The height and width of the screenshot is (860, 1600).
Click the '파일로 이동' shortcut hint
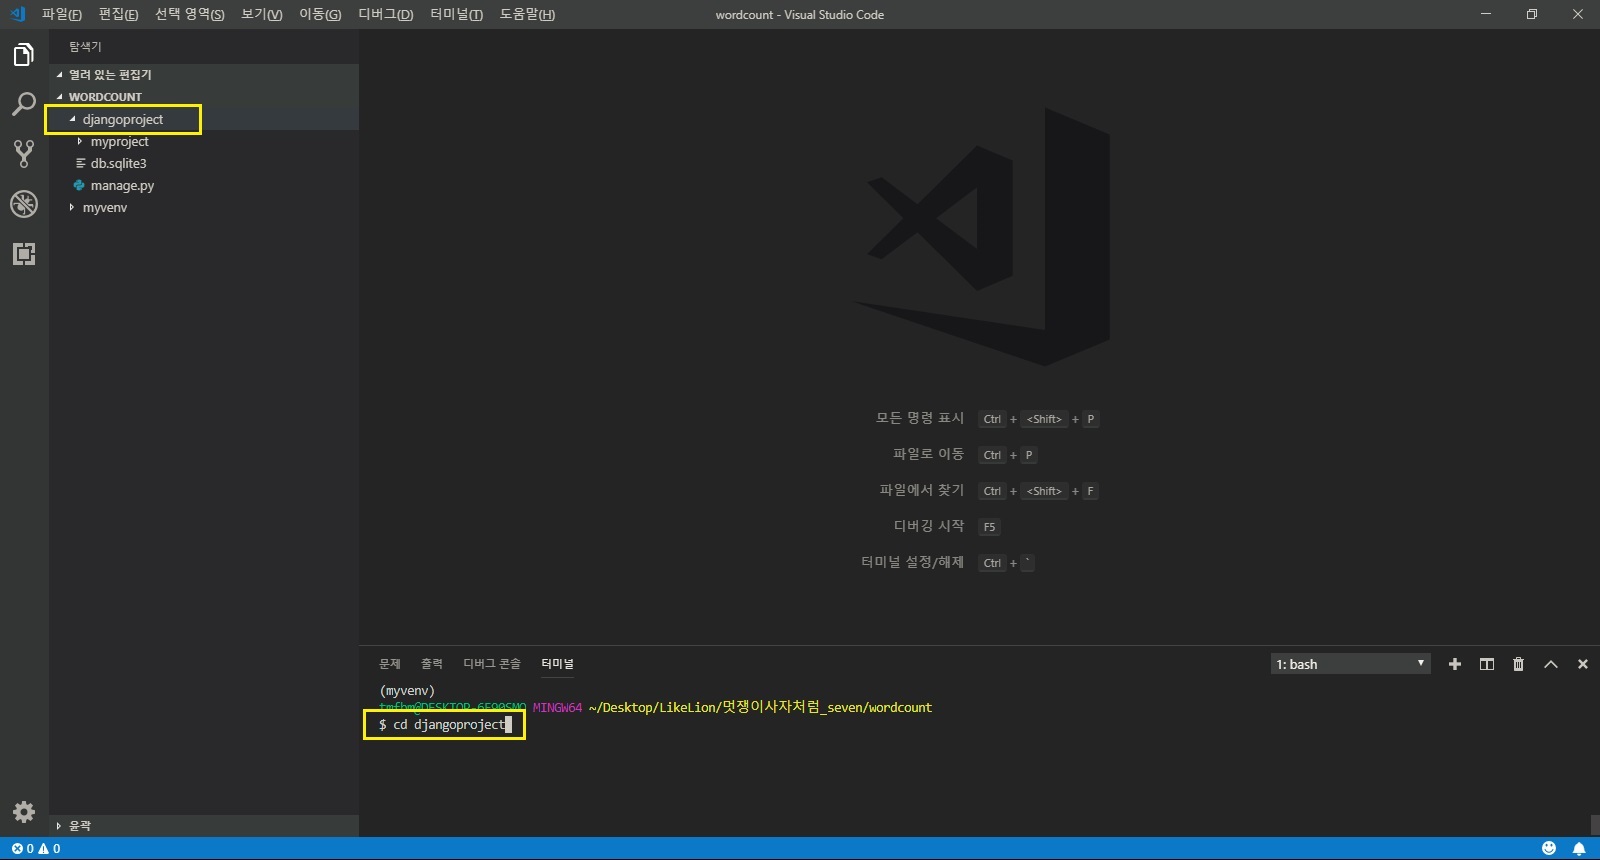pyautogui.click(x=928, y=454)
